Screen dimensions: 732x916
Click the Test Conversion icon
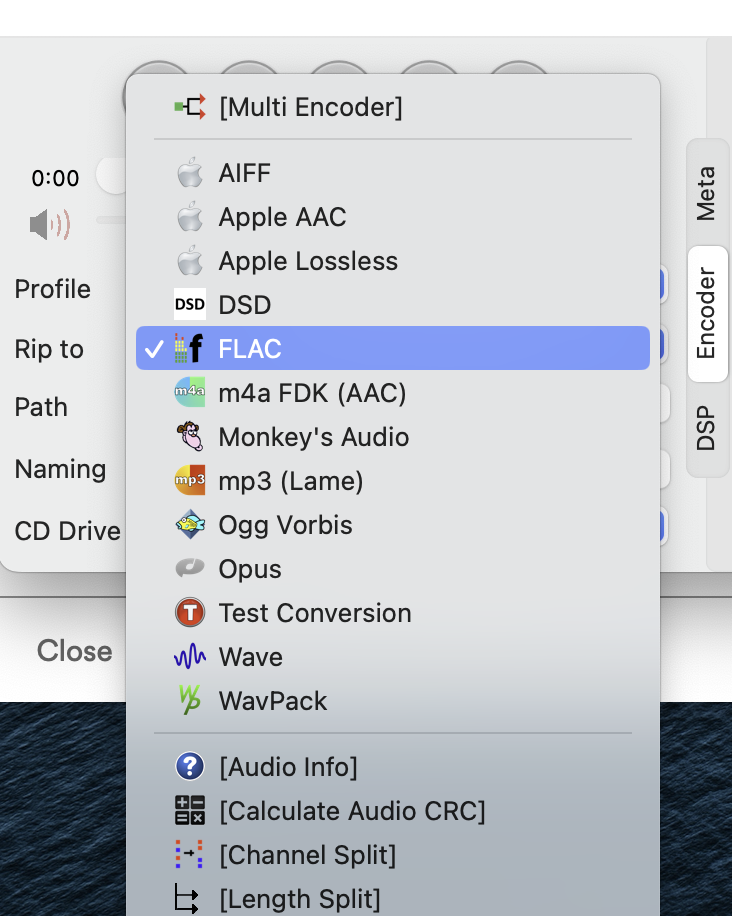(190, 613)
